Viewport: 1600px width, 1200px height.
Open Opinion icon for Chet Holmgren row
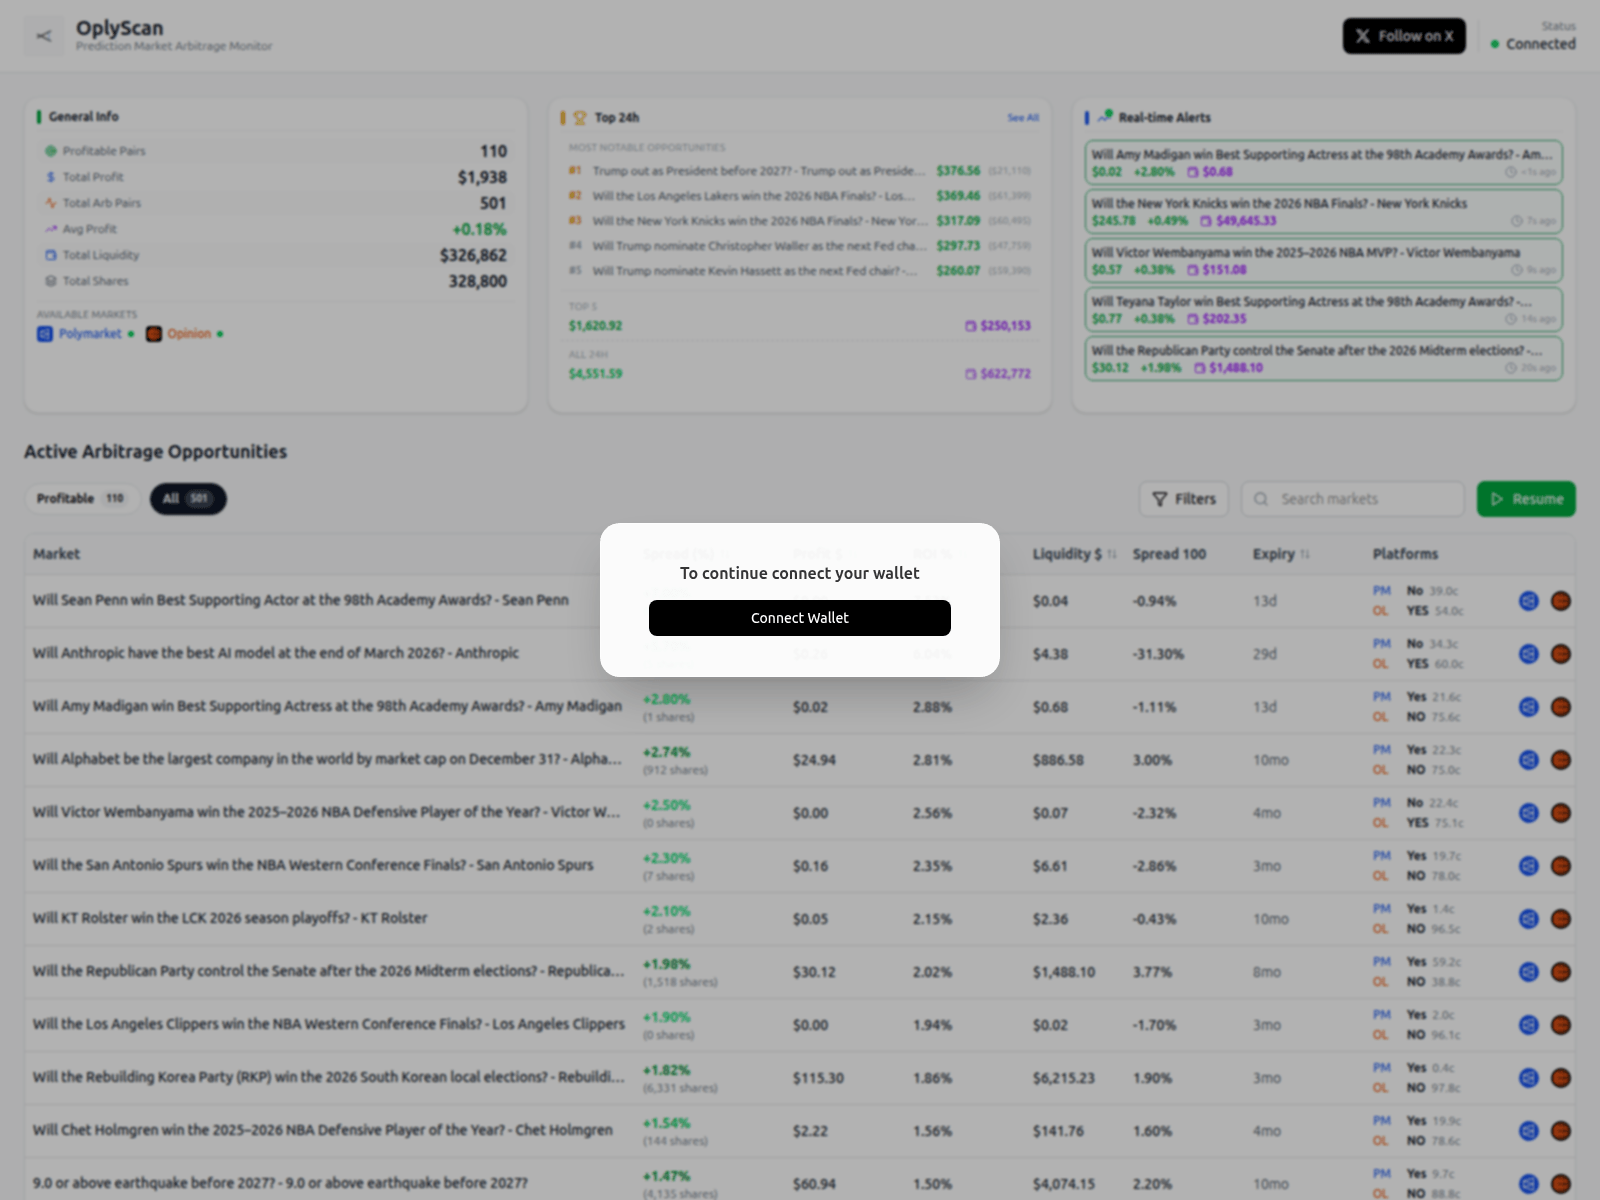(x=1561, y=1131)
